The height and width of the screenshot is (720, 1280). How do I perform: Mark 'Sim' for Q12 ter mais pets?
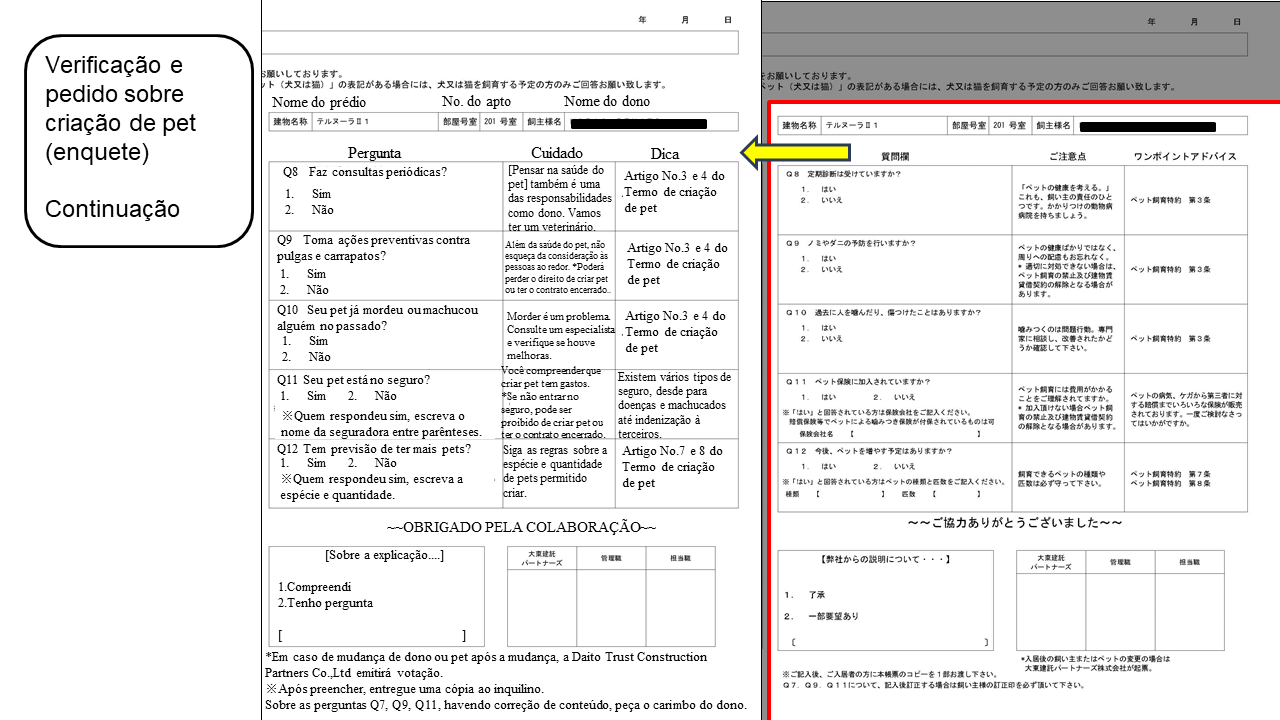pyautogui.click(x=316, y=463)
